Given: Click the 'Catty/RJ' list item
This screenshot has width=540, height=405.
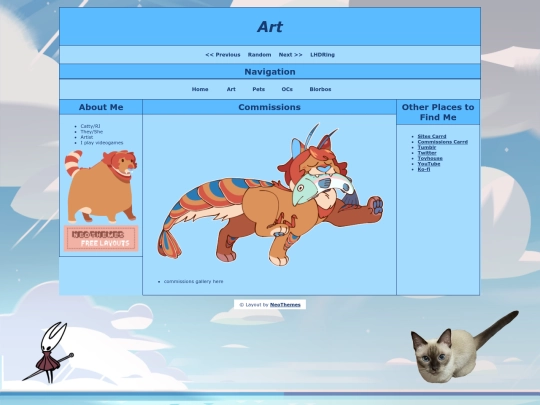Looking at the screenshot, I should [90, 126].
